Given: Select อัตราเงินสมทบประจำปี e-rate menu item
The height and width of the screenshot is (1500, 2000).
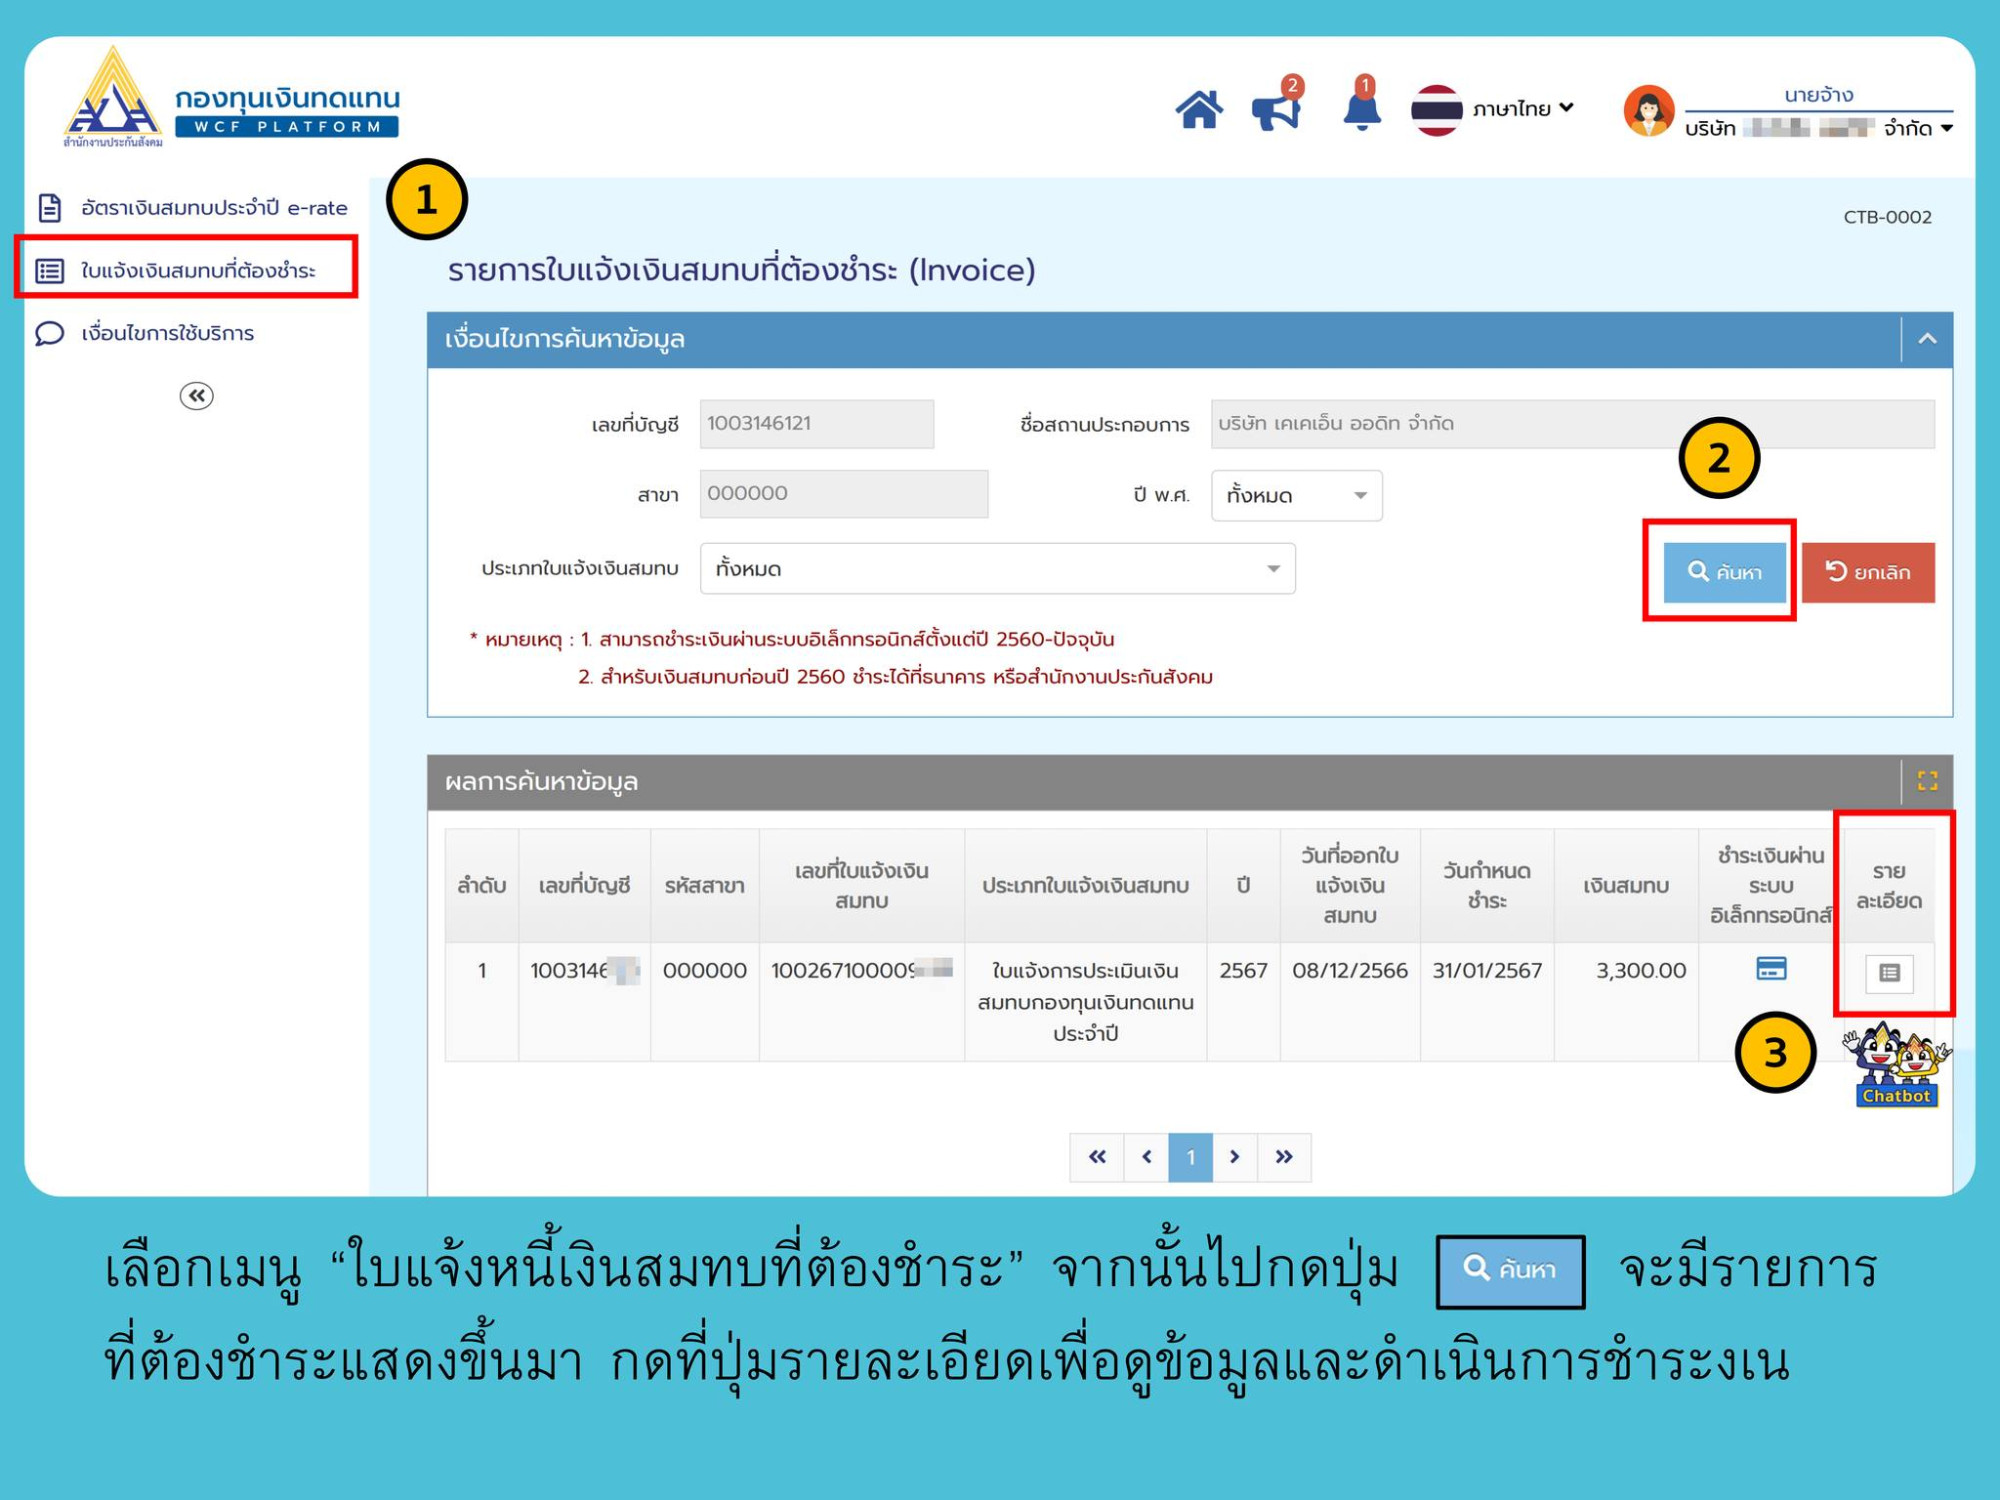Looking at the screenshot, I should click(213, 208).
